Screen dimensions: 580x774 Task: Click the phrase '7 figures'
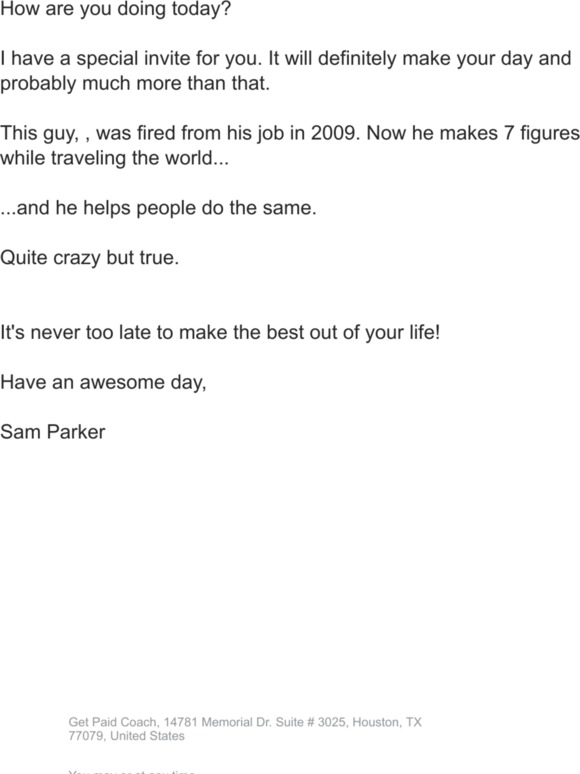[541, 133]
